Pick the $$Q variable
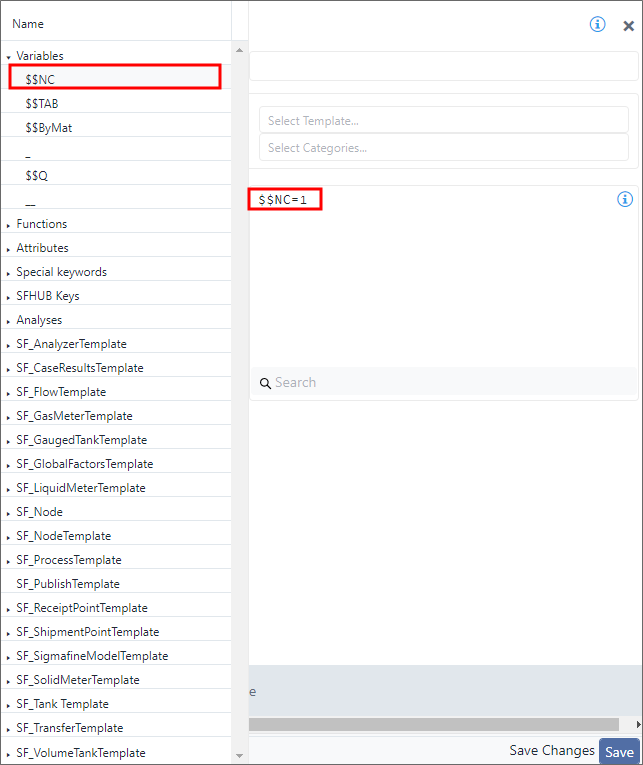 [x=36, y=176]
